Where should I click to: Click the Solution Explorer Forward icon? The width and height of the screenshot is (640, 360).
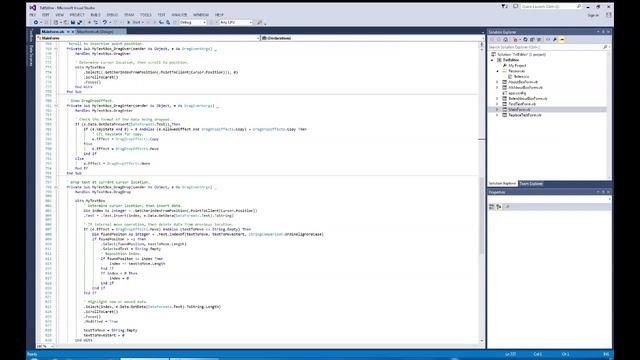coord(498,40)
